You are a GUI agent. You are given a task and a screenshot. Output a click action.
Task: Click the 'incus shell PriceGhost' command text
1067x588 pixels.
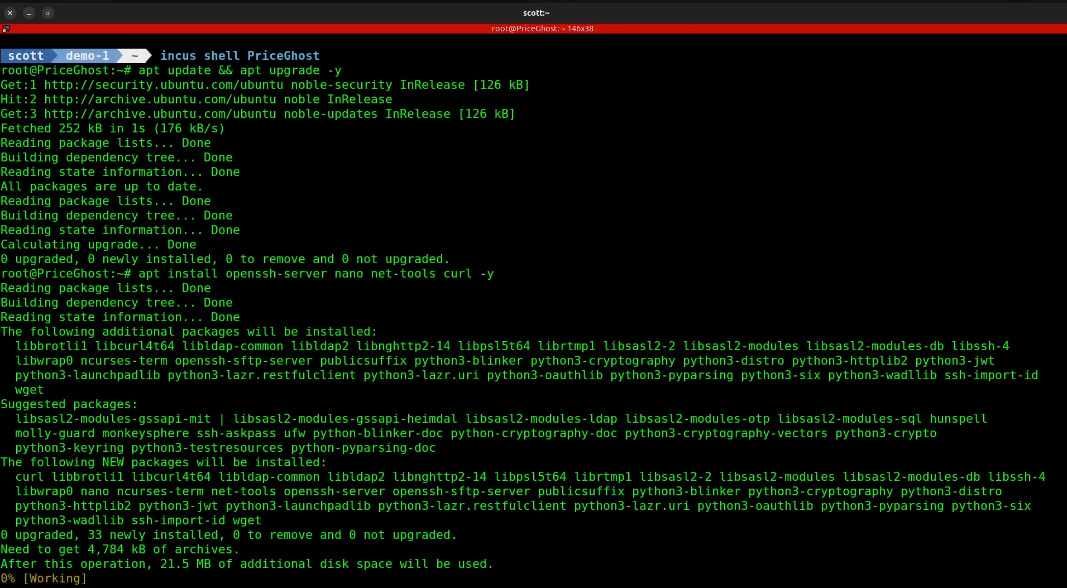tap(240, 56)
